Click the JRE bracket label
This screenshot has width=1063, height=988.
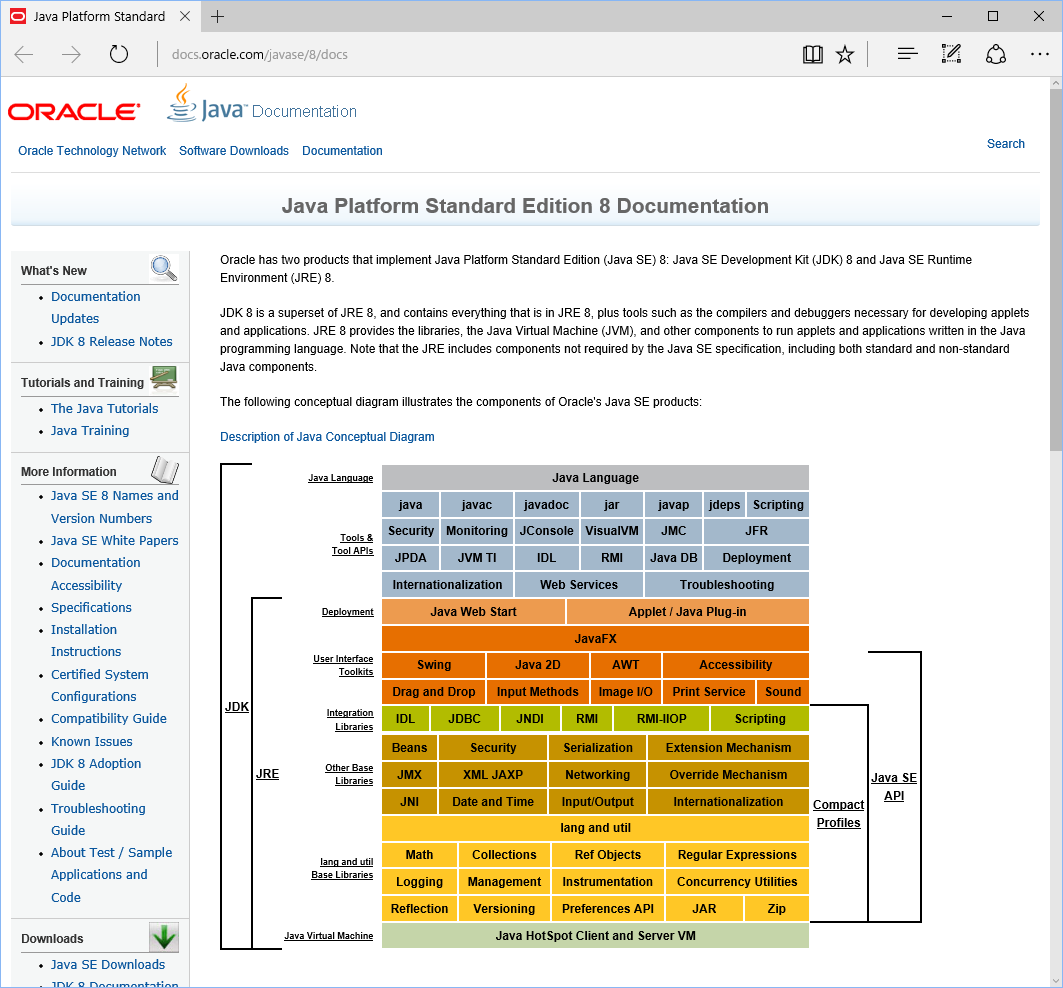[267, 774]
